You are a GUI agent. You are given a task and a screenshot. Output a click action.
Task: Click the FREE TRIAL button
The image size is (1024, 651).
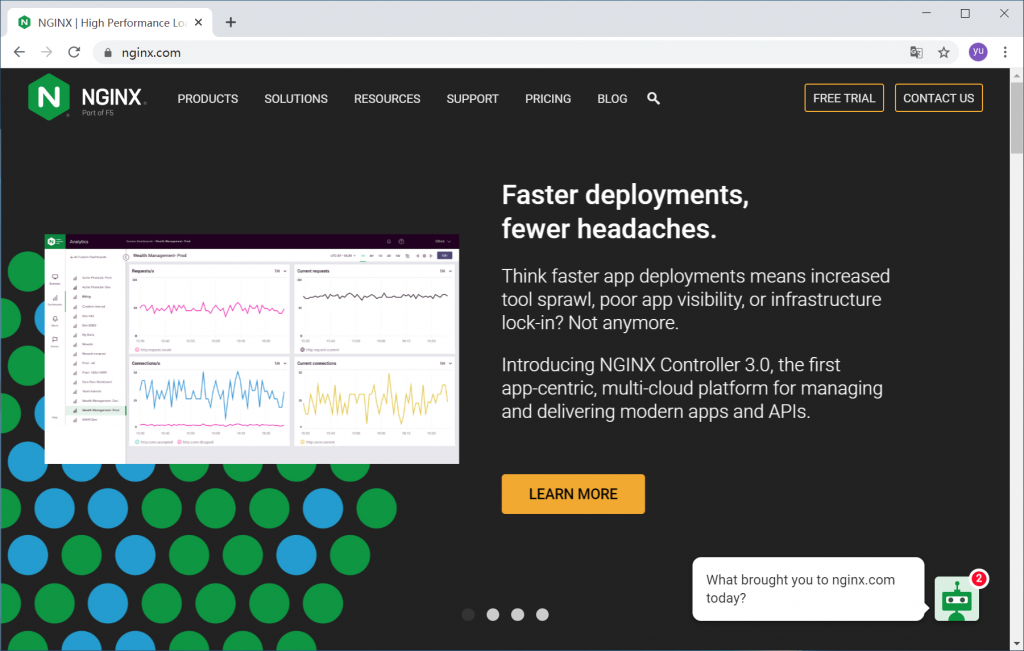(x=844, y=98)
